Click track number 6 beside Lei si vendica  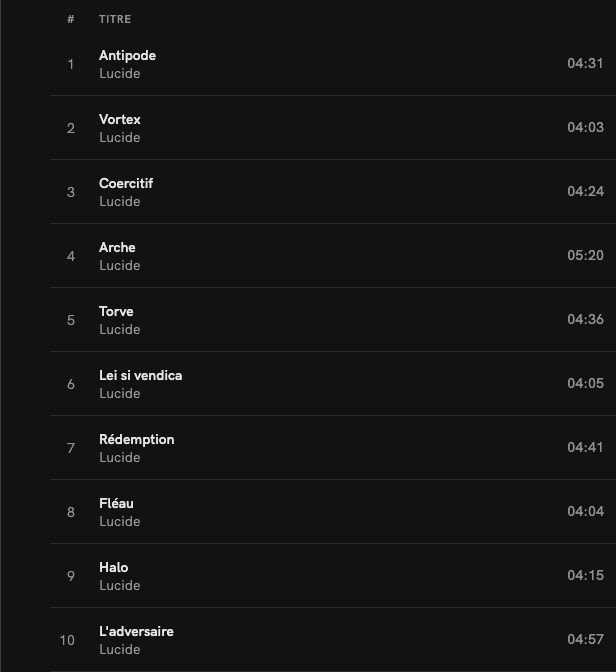pos(71,384)
